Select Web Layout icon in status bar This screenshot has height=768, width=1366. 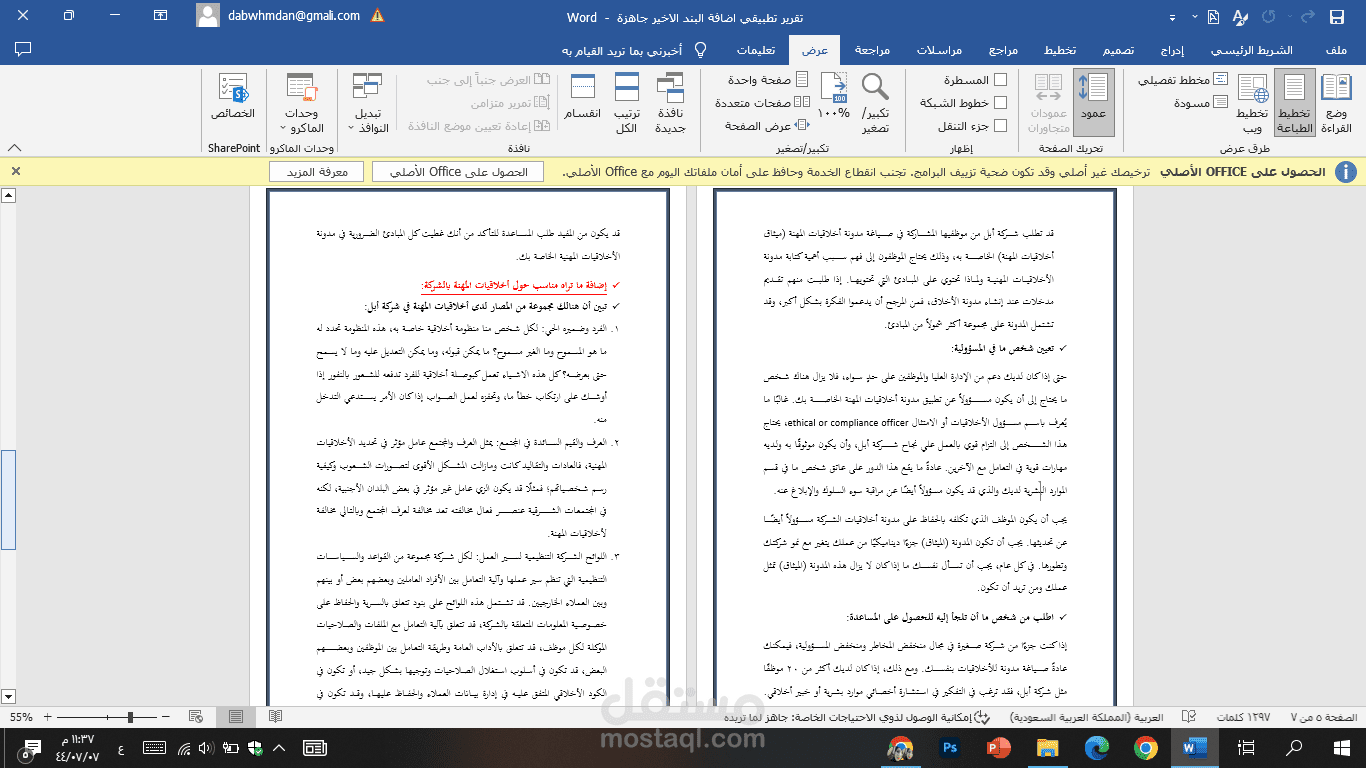(x=198, y=717)
